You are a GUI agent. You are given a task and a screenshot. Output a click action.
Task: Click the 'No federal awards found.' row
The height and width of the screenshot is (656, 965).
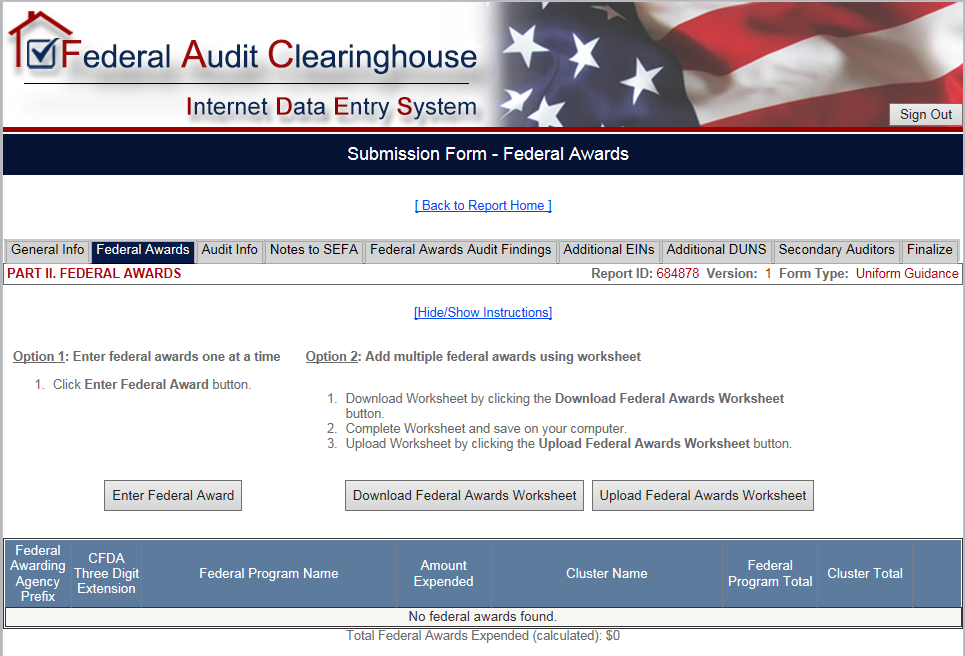tap(483, 617)
